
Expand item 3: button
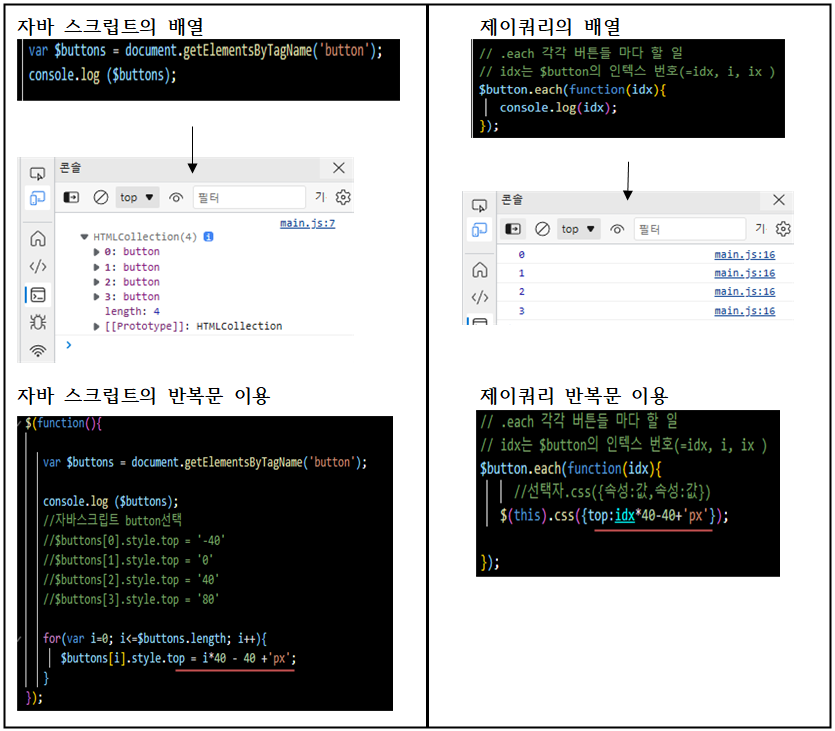coord(96,297)
